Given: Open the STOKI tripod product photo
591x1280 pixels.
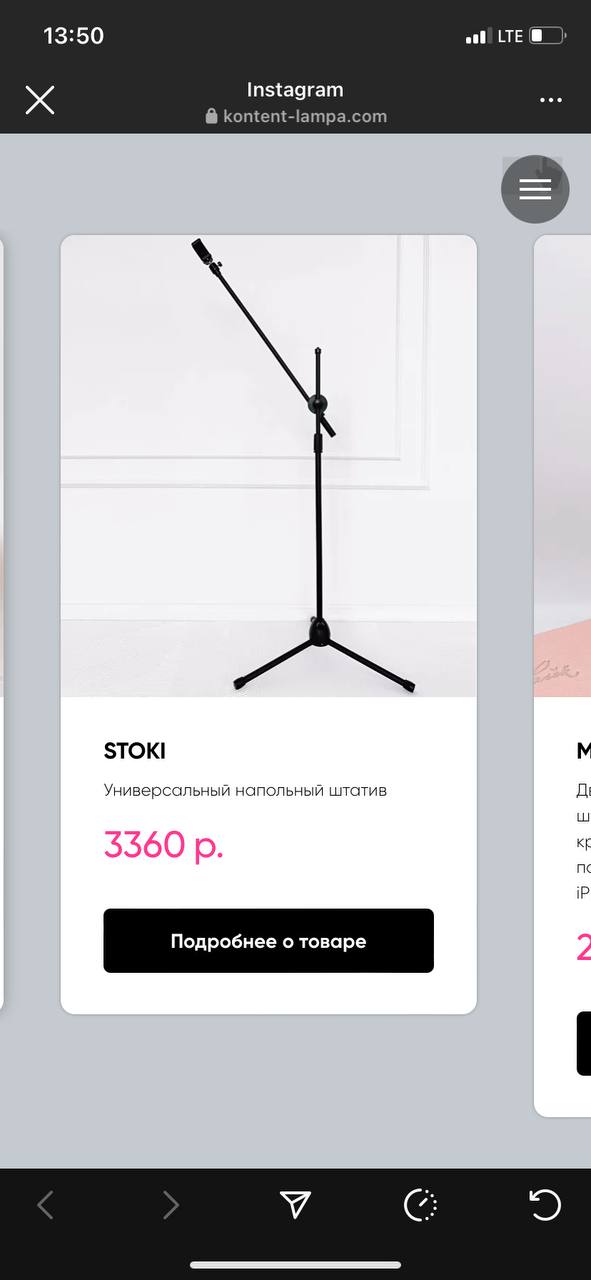Looking at the screenshot, I should pos(268,466).
